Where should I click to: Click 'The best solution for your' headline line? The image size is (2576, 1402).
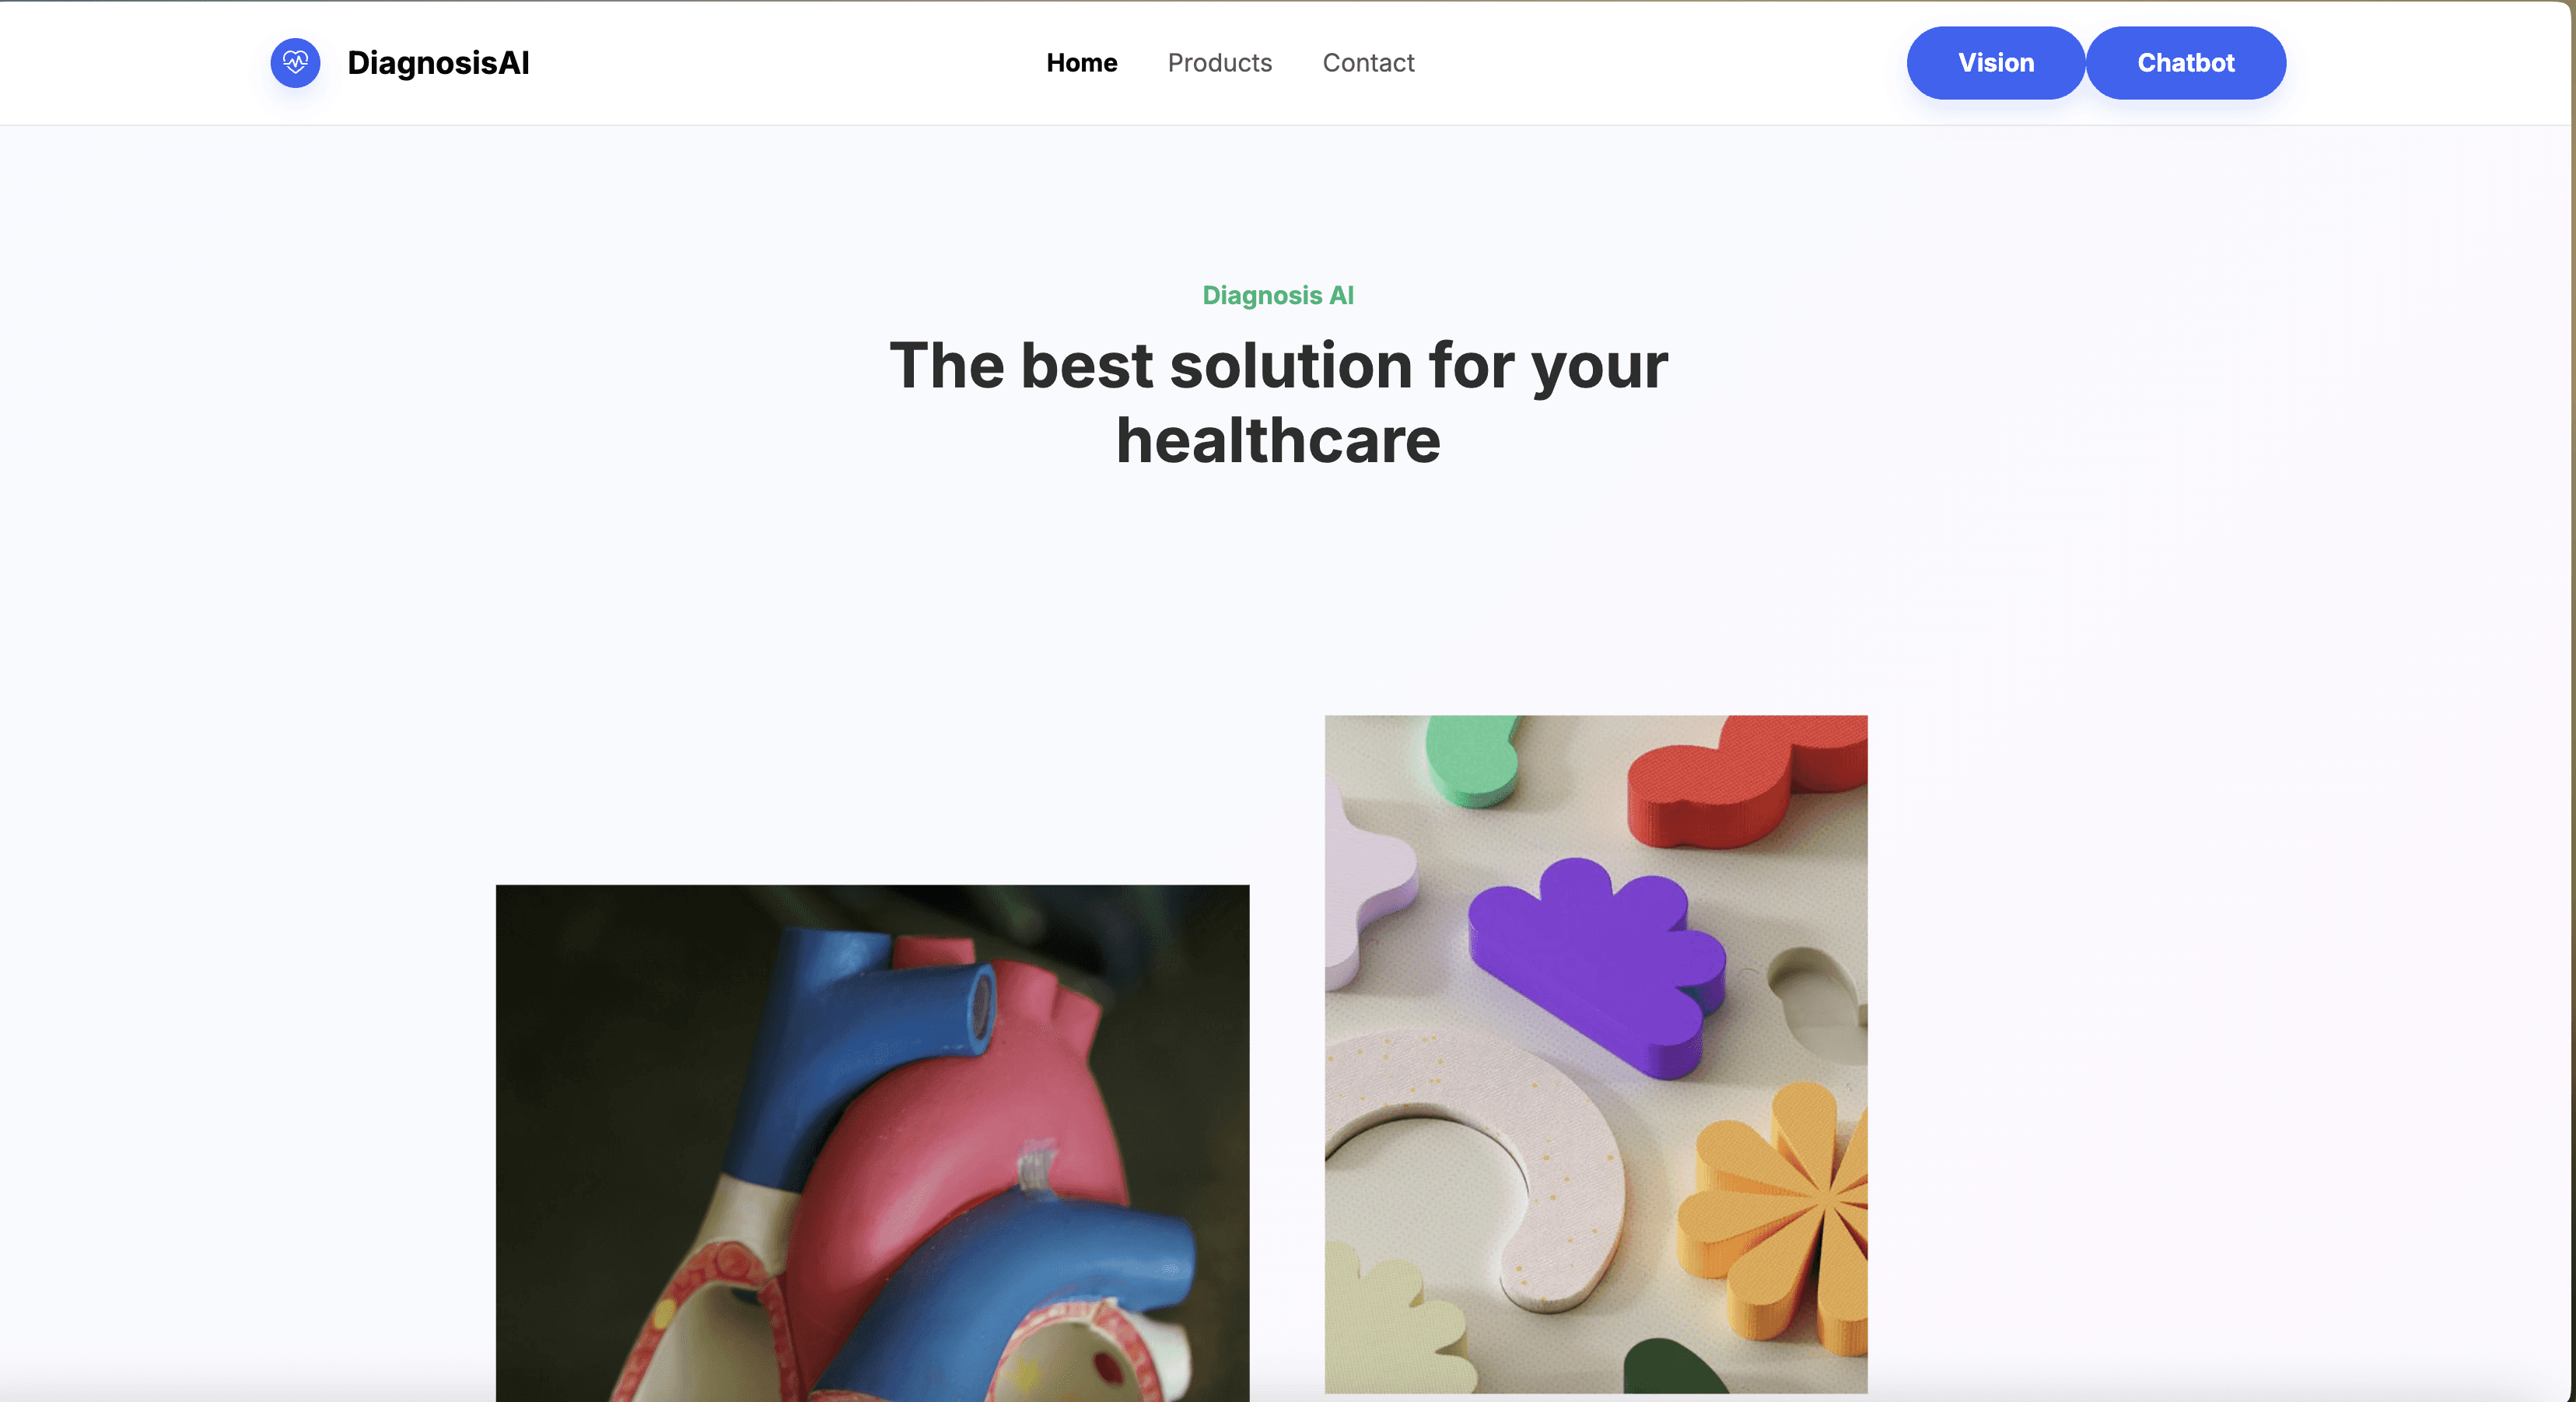(x=1278, y=366)
